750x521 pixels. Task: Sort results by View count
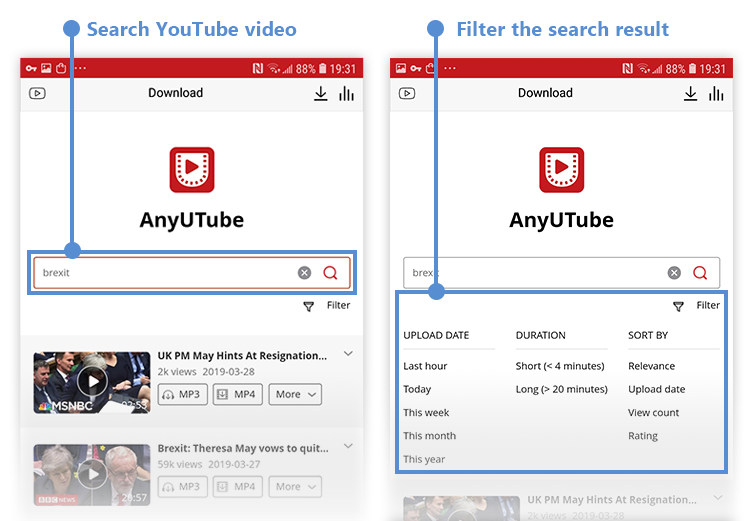click(653, 412)
